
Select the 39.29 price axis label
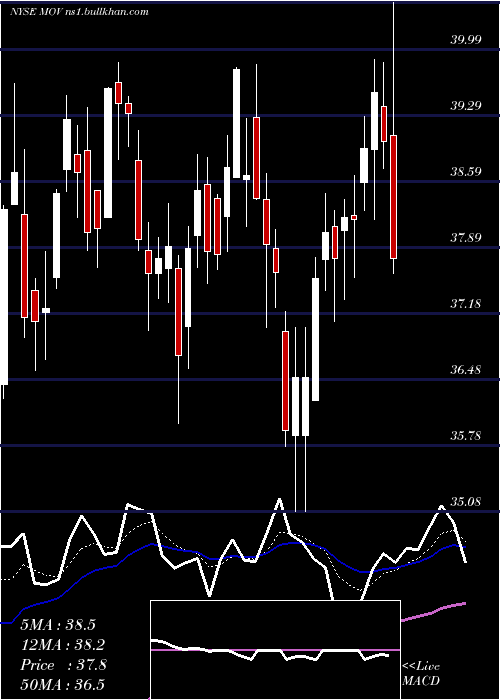pos(466,106)
